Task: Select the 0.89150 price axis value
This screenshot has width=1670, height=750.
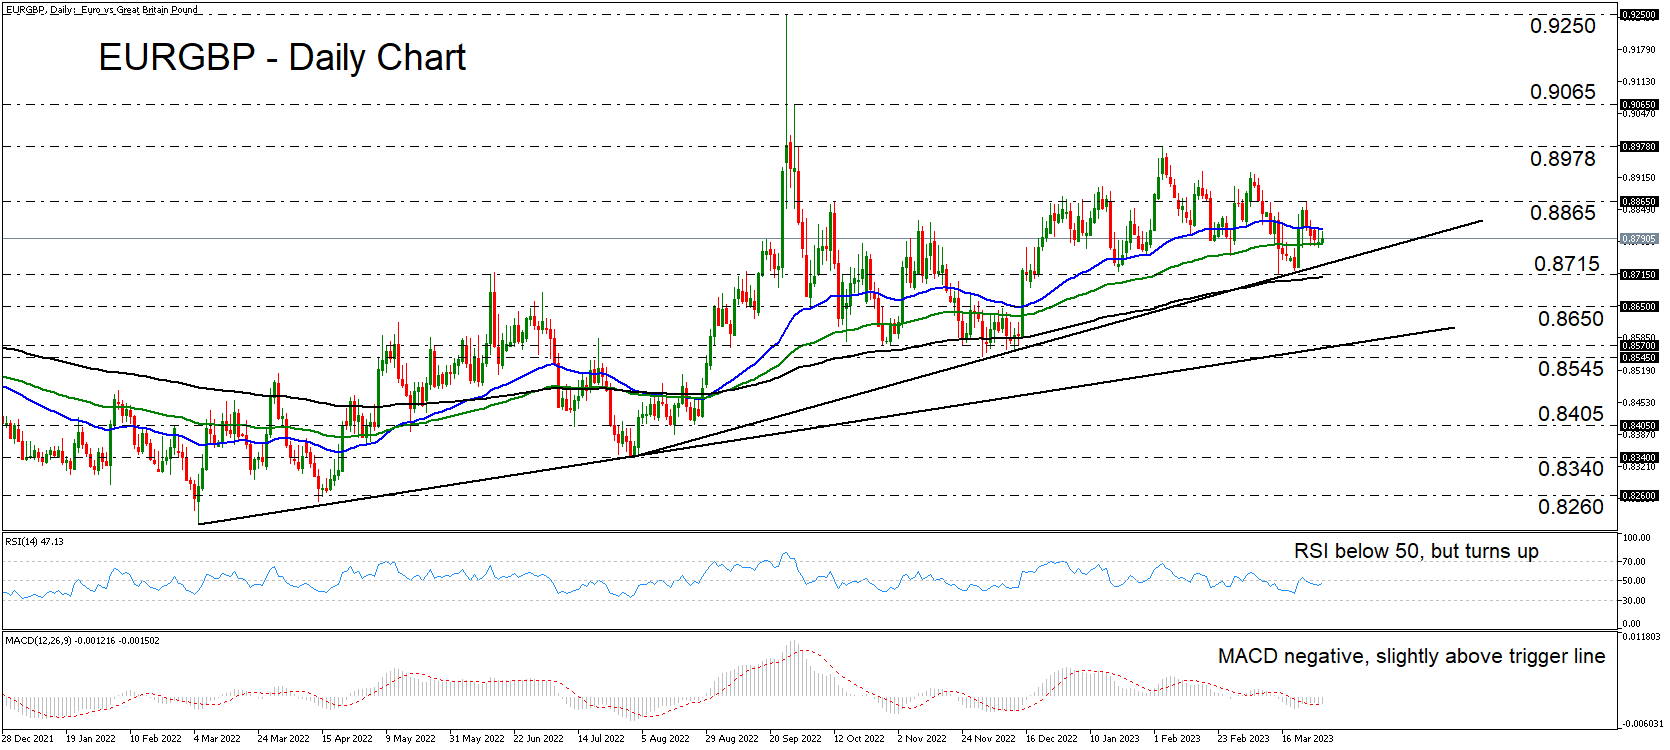Action: pyautogui.click(x=1638, y=177)
